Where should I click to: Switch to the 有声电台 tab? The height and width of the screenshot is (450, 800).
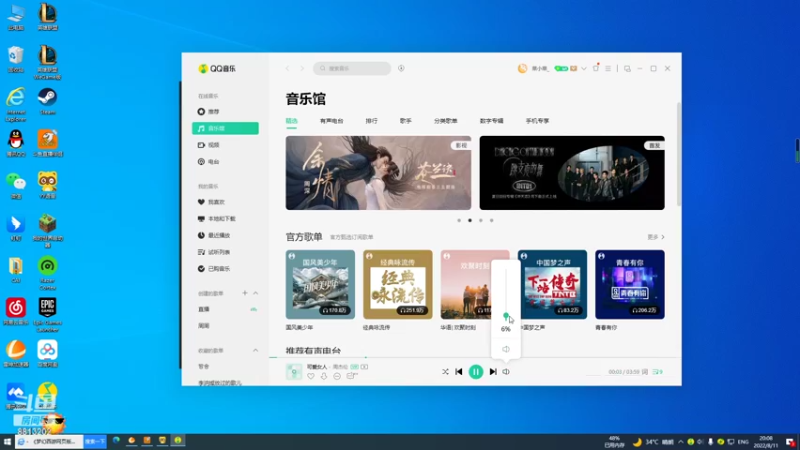(332, 121)
